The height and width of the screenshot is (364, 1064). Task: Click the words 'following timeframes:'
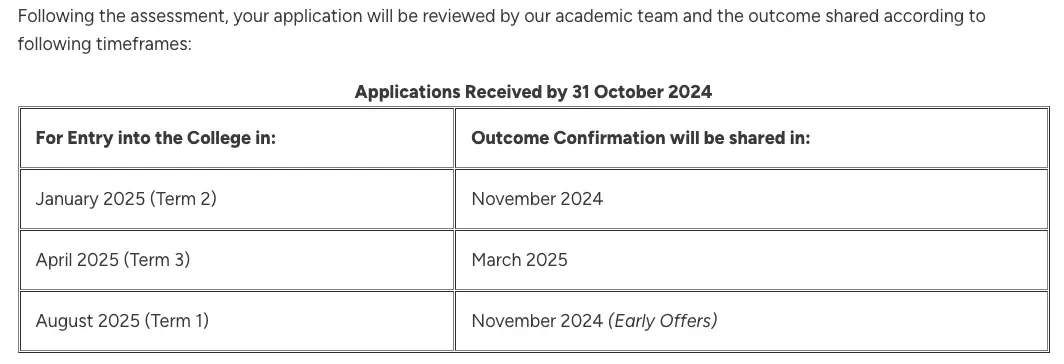pos(104,45)
